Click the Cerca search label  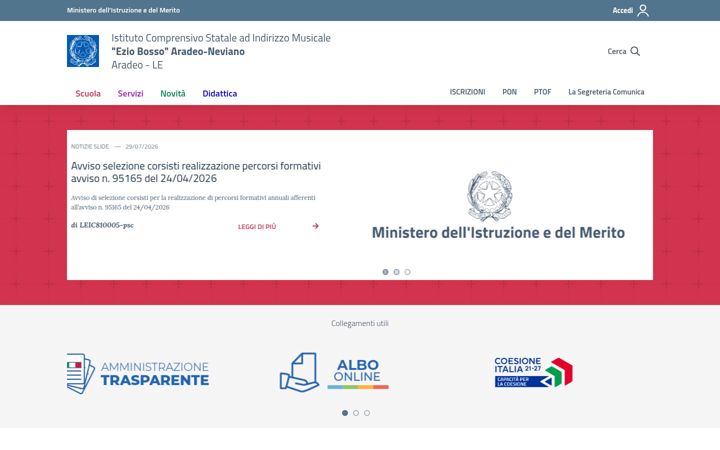(x=617, y=51)
